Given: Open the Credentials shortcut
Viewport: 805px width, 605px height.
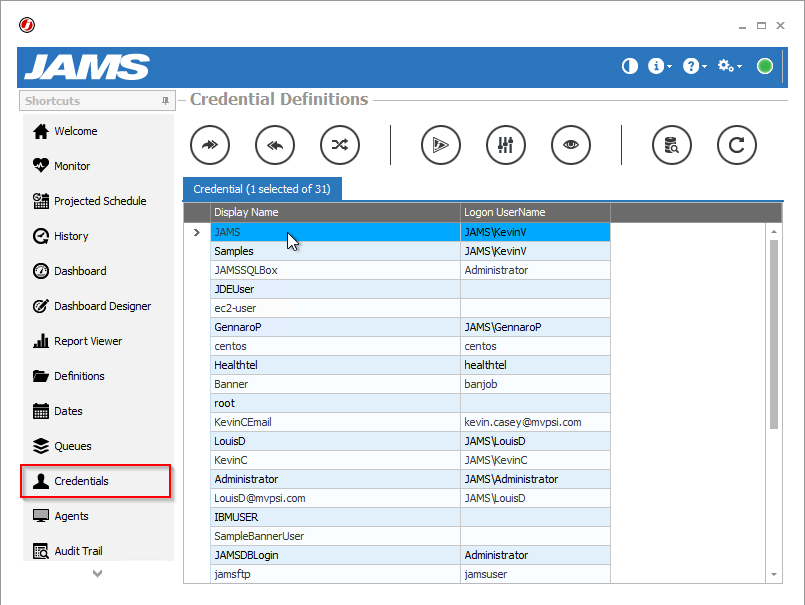Looking at the screenshot, I should pyautogui.click(x=95, y=481).
